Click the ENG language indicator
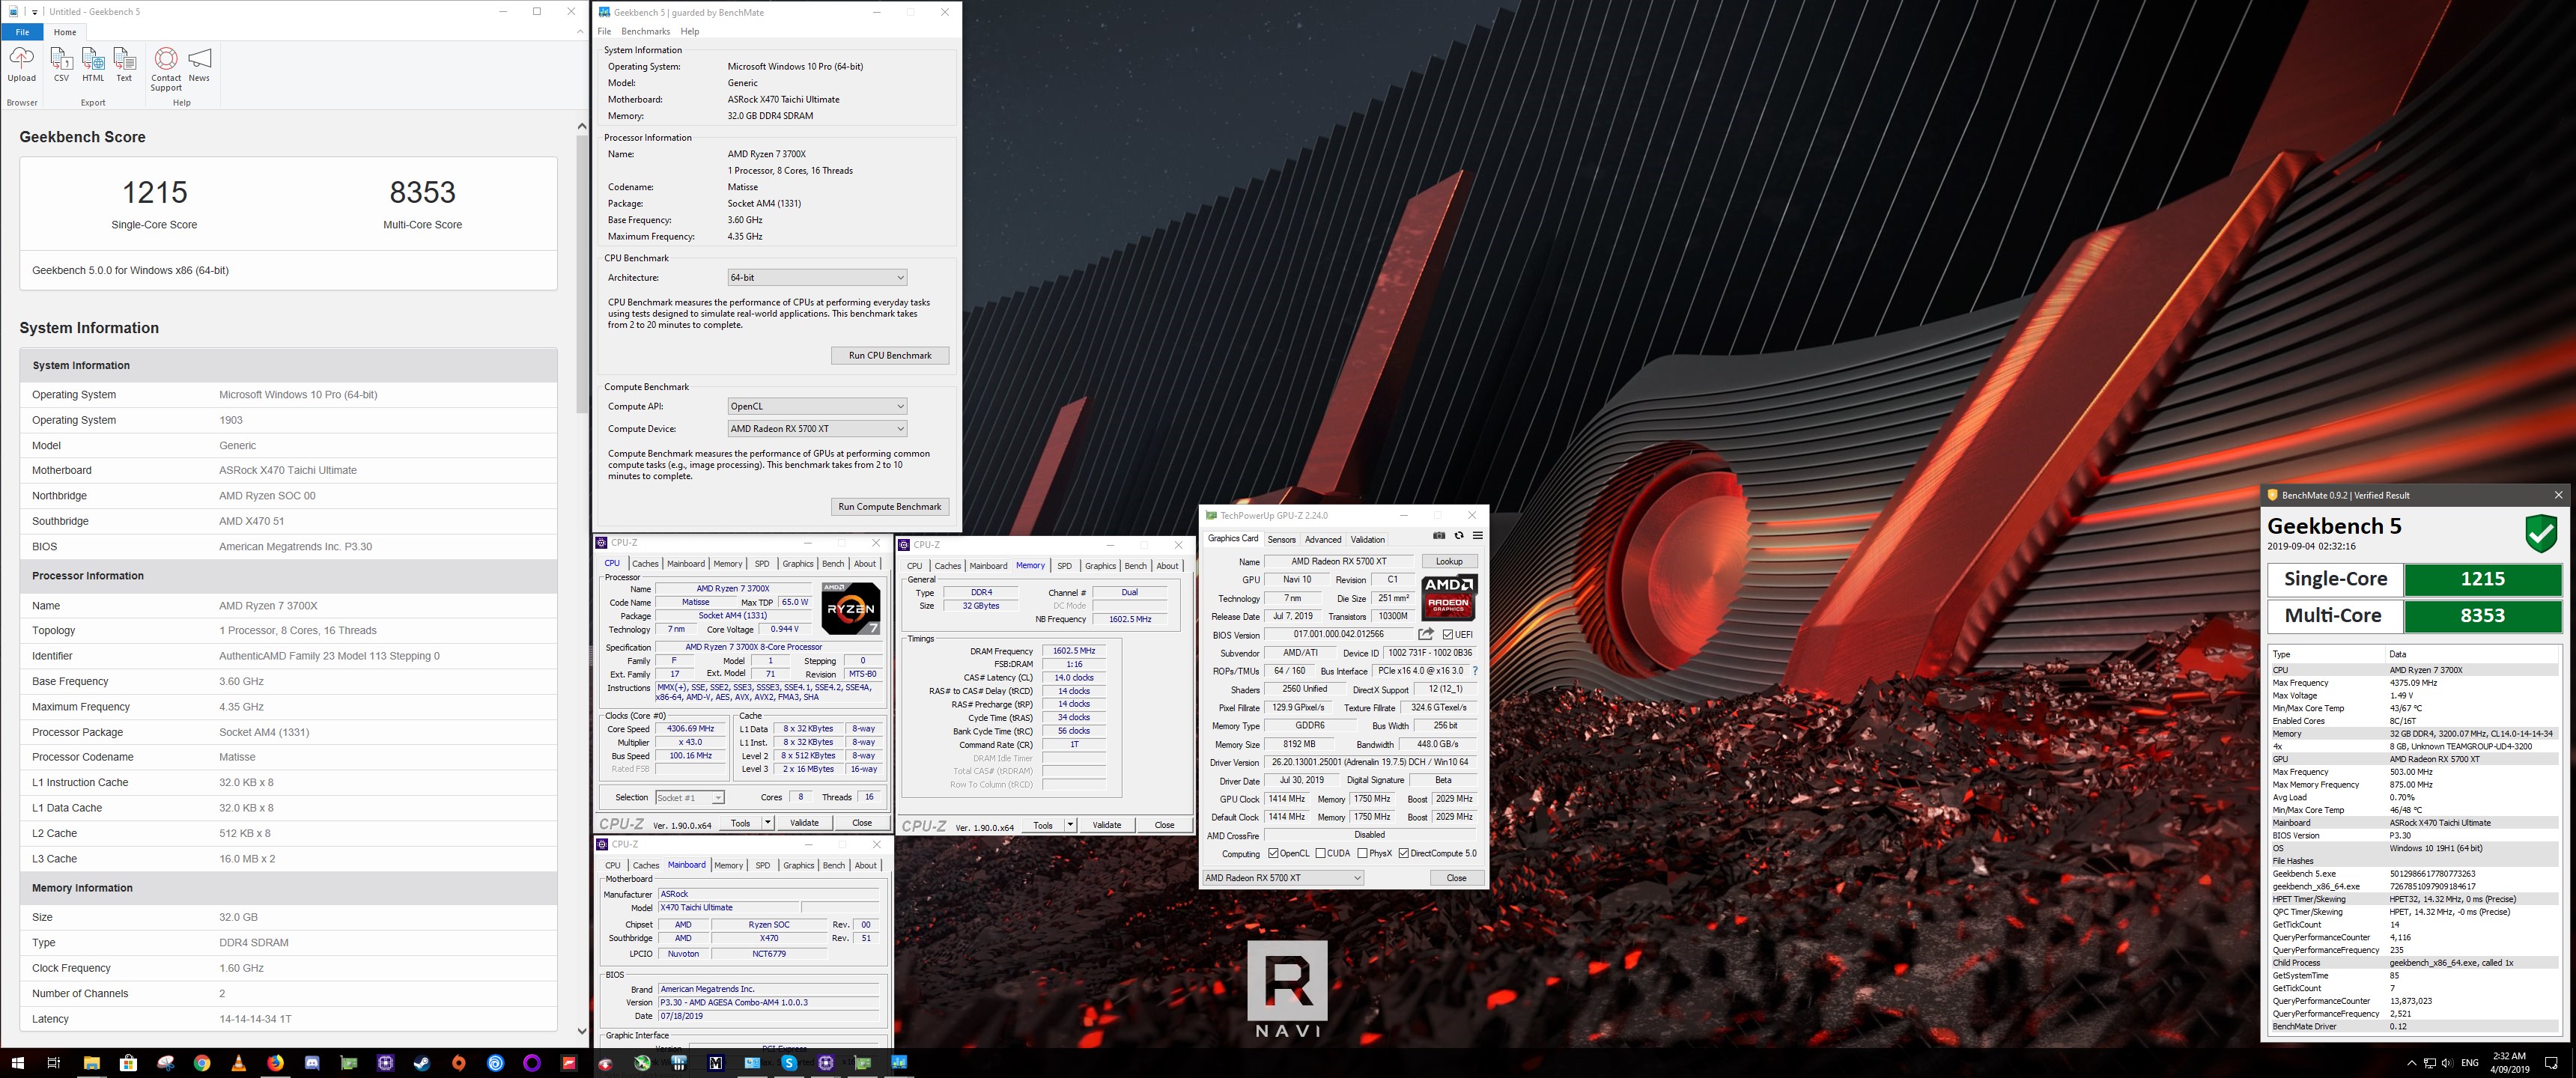Image resolution: width=2576 pixels, height=1078 pixels. click(2470, 1063)
